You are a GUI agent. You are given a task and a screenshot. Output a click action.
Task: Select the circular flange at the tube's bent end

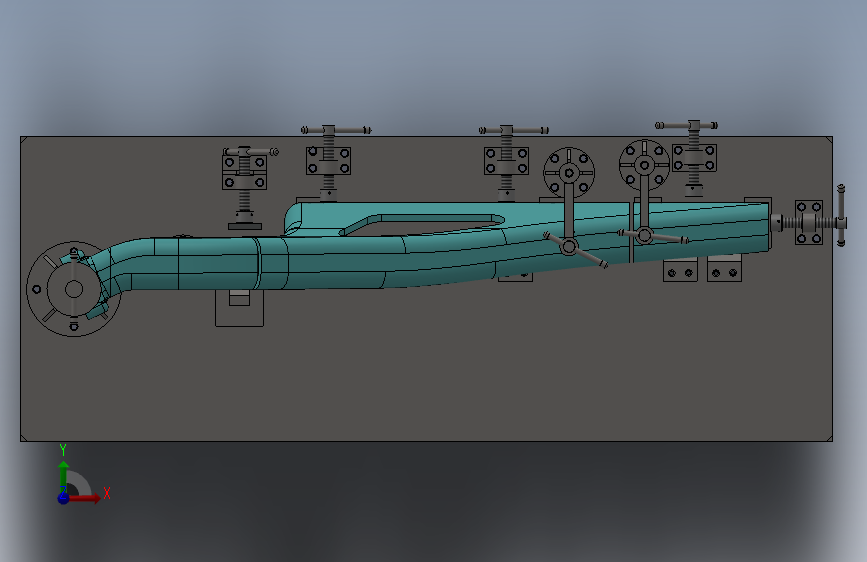pyautogui.click(x=74, y=289)
